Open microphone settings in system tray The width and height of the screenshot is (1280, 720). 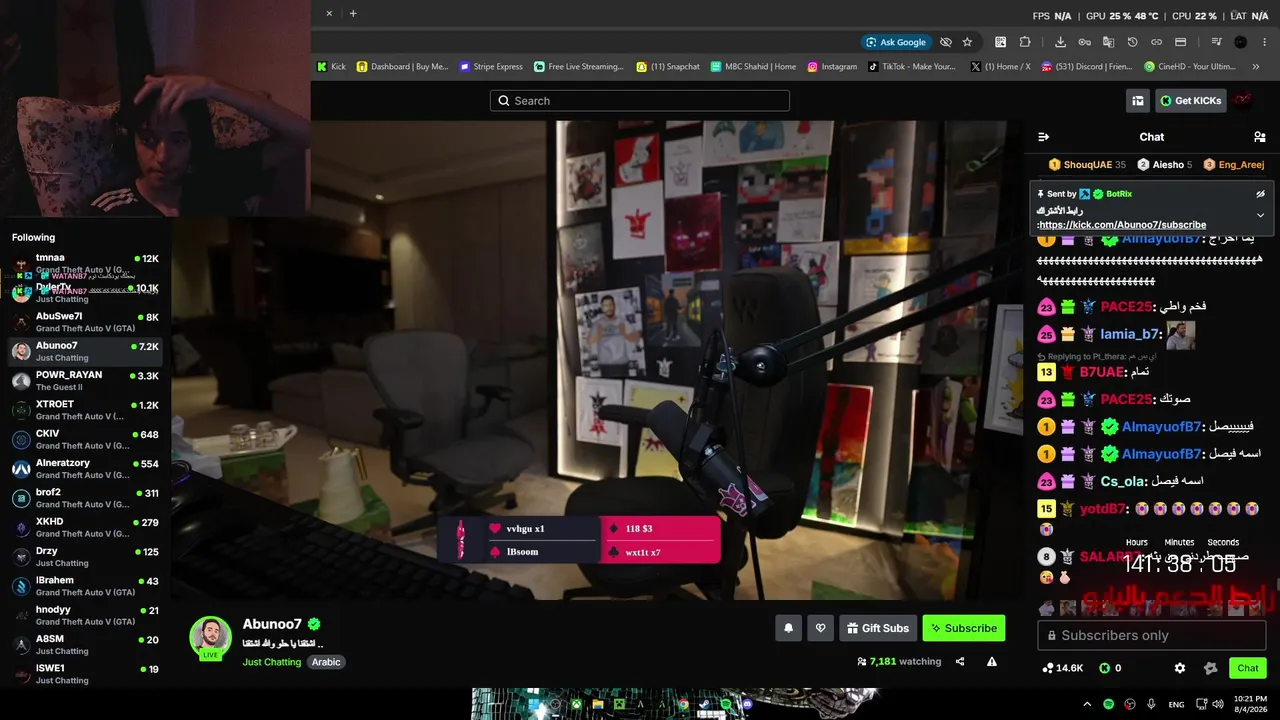point(1152,704)
